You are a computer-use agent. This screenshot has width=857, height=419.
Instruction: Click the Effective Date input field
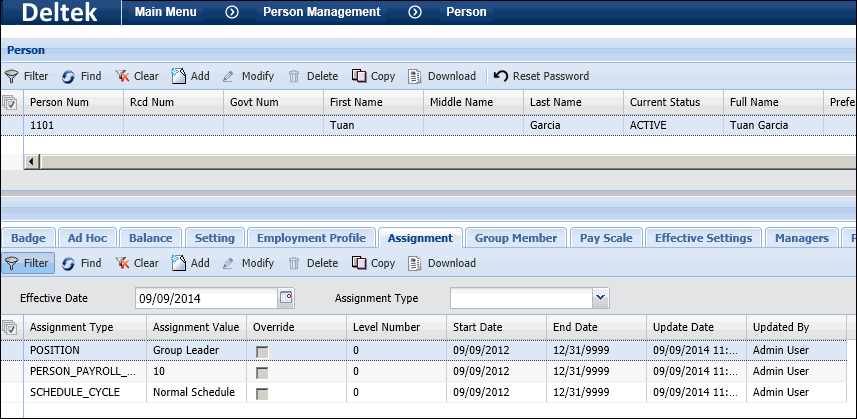click(x=205, y=298)
